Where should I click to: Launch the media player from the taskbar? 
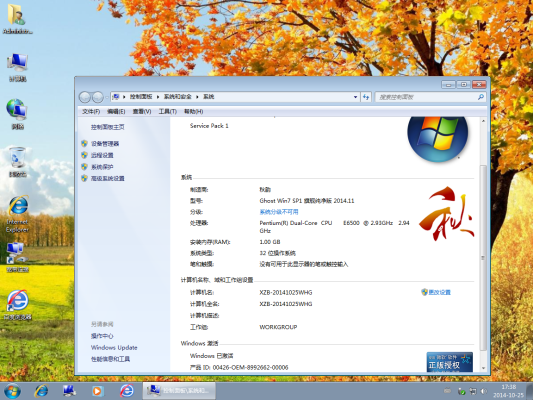click(97, 391)
